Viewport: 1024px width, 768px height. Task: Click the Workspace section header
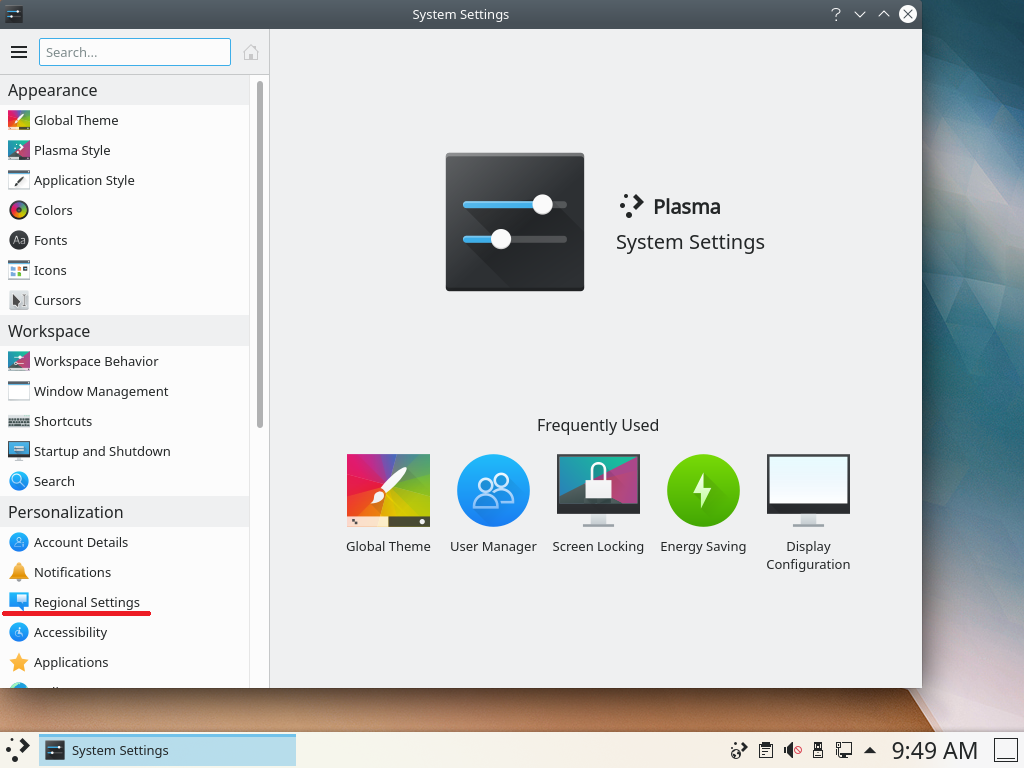124,331
